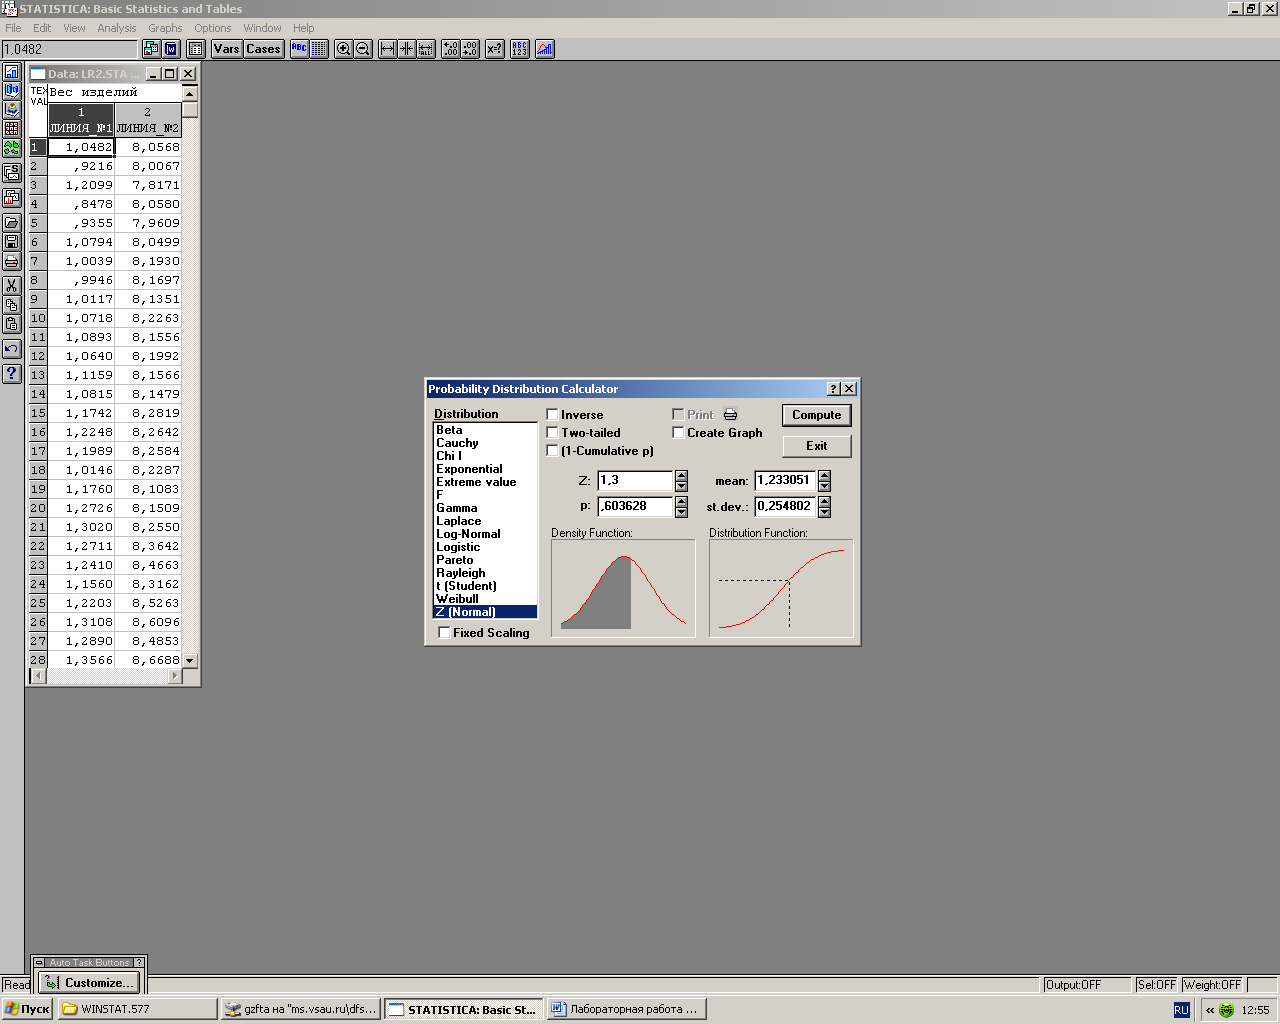Toggle the ABC text labels icon
This screenshot has width=1280, height=1024.
pyautogui.click(x=299, y=48)
